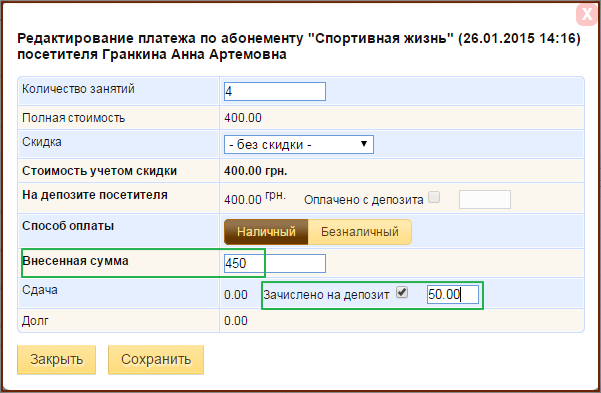Switch payment method to Безналичный

click(x=360, y=232)
